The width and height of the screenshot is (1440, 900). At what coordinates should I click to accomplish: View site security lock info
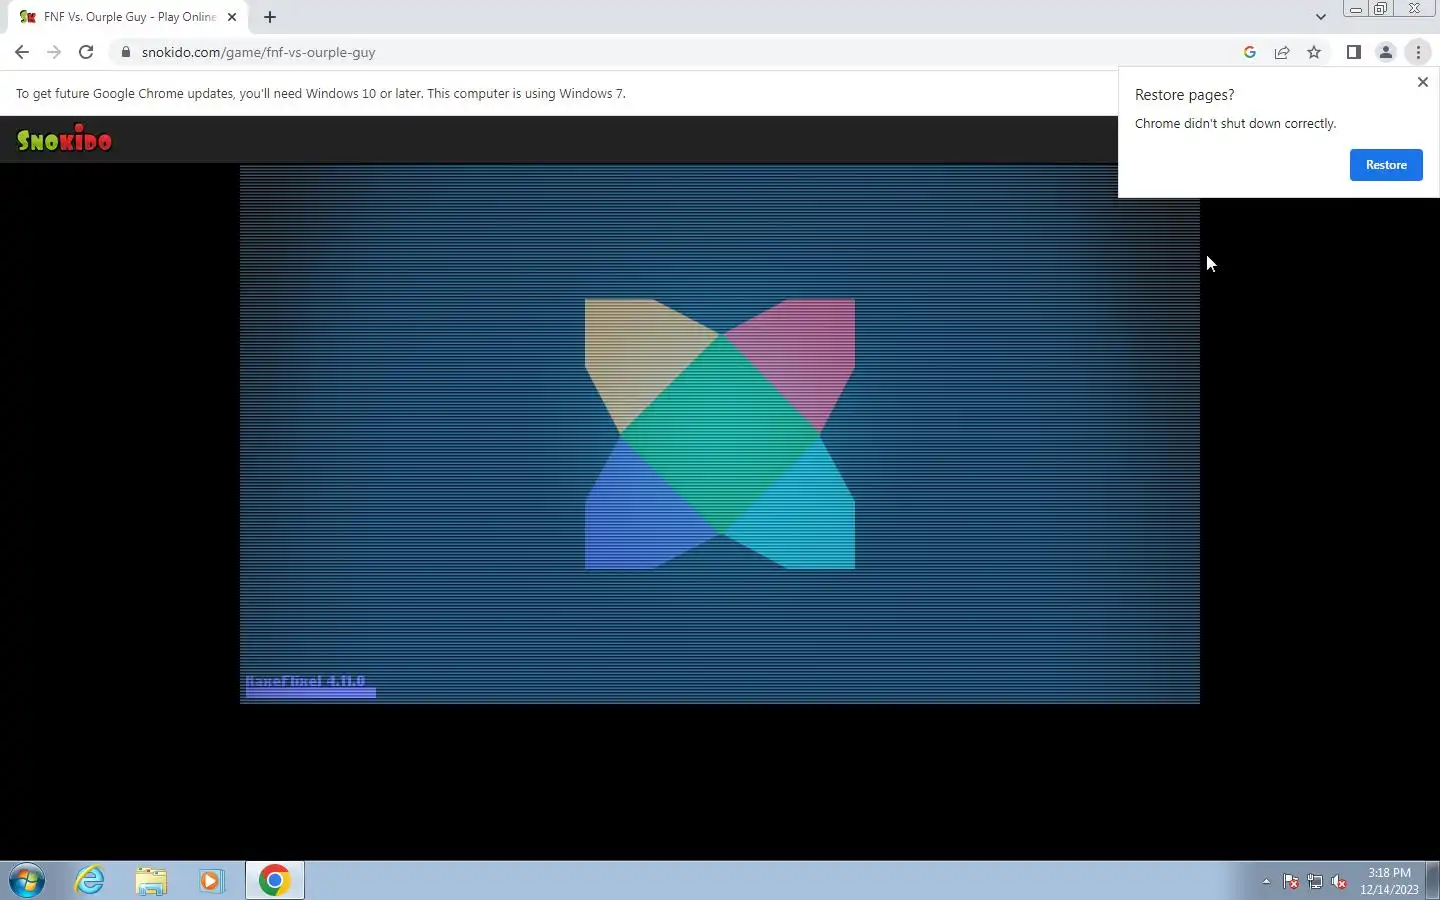click(x=125, y=52)
